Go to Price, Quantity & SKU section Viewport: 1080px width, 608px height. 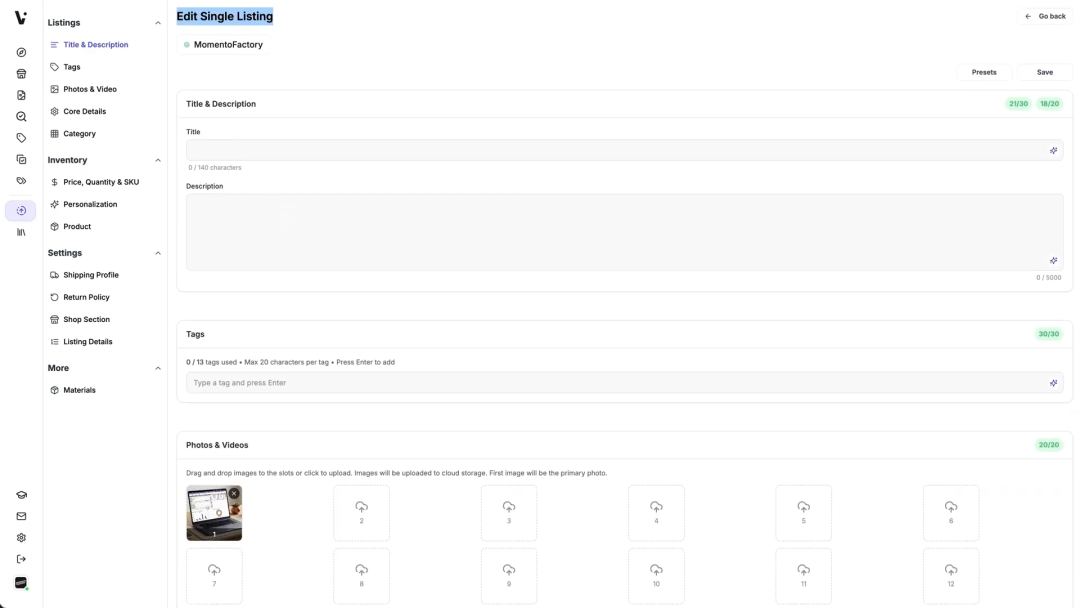coord(100,182)
